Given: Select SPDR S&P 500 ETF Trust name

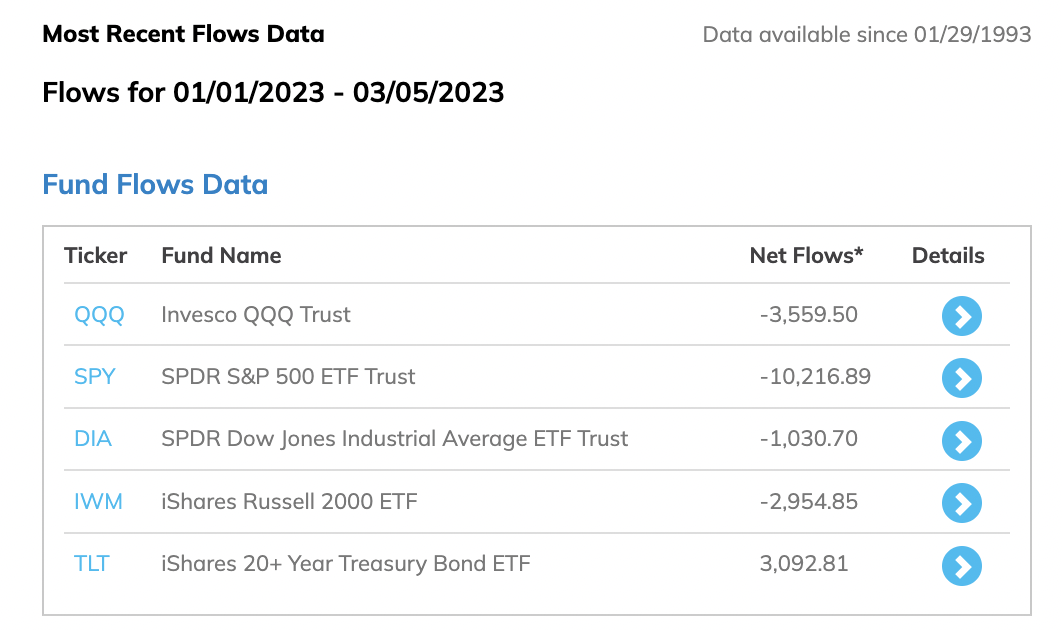Looking at the screenshot, I should pos(289,377).
